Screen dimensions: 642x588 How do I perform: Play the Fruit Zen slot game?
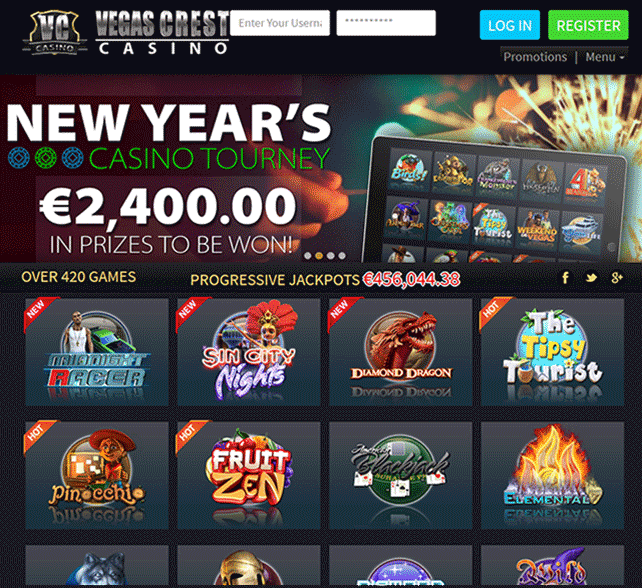coord(249,475)
